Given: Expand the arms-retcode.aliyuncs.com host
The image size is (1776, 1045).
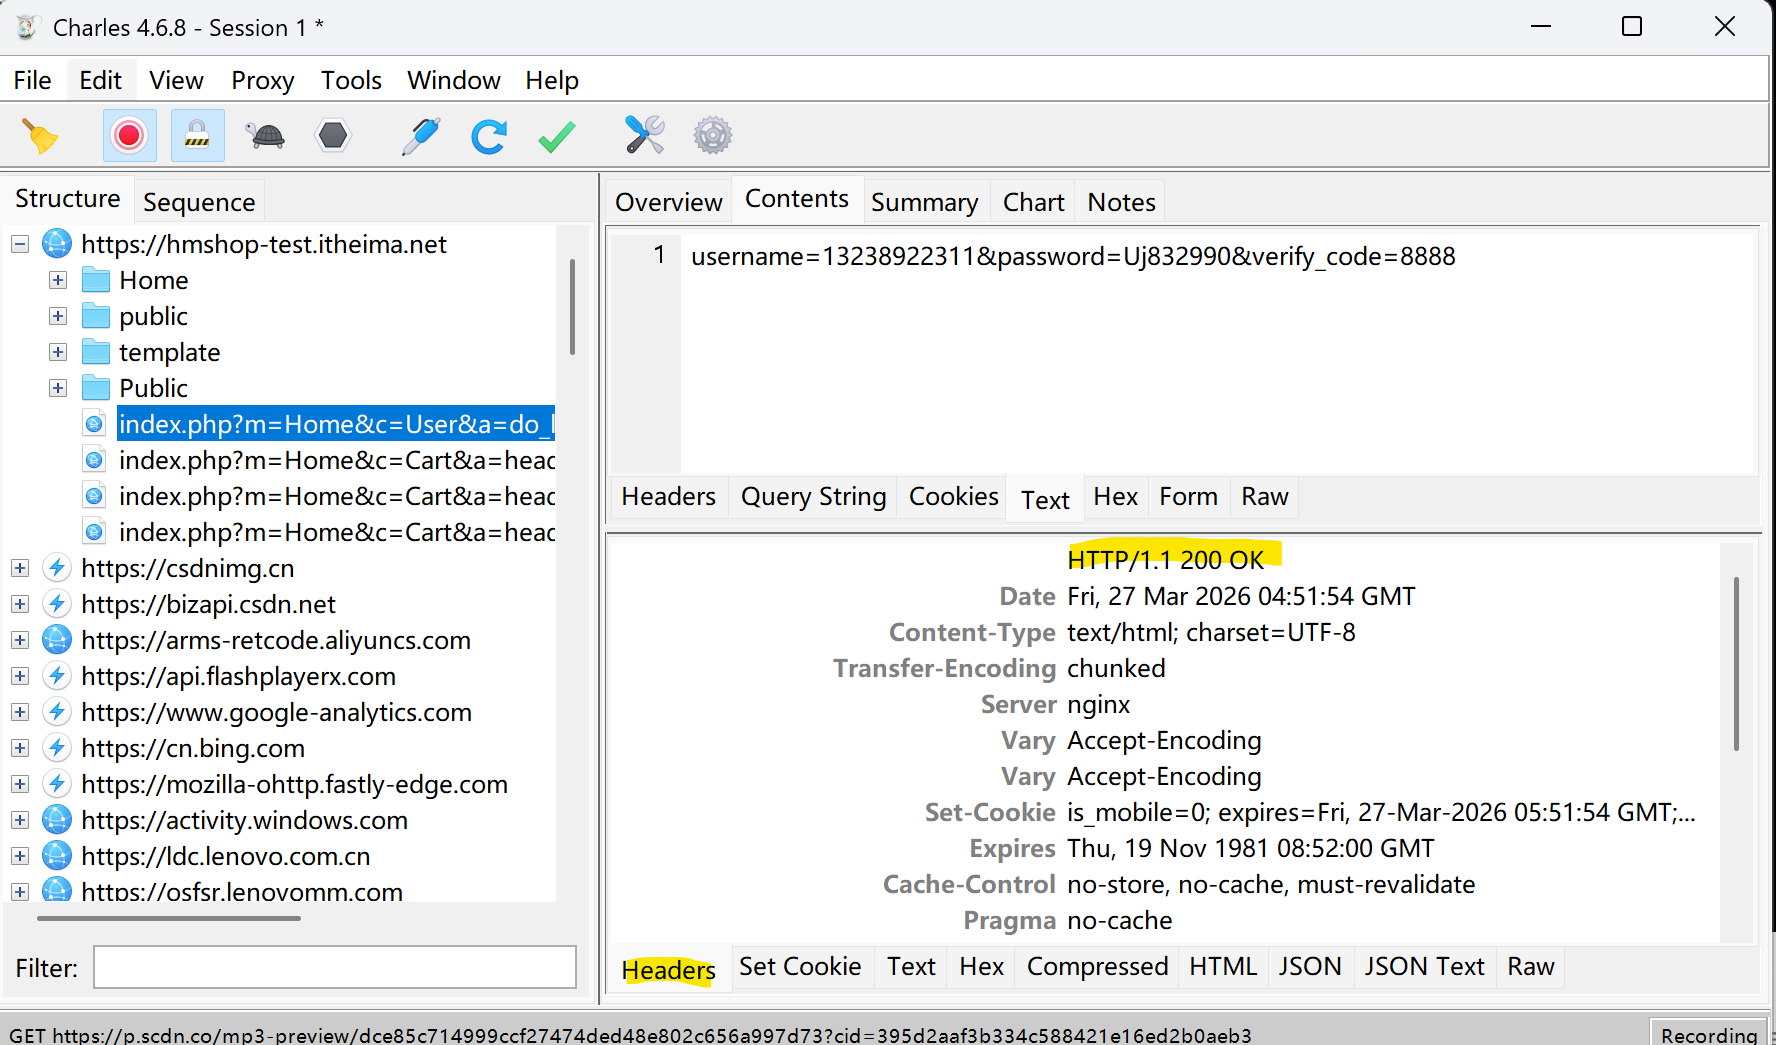Looking at the screenshot, I should pyautogui.click(x=20, y=640).
